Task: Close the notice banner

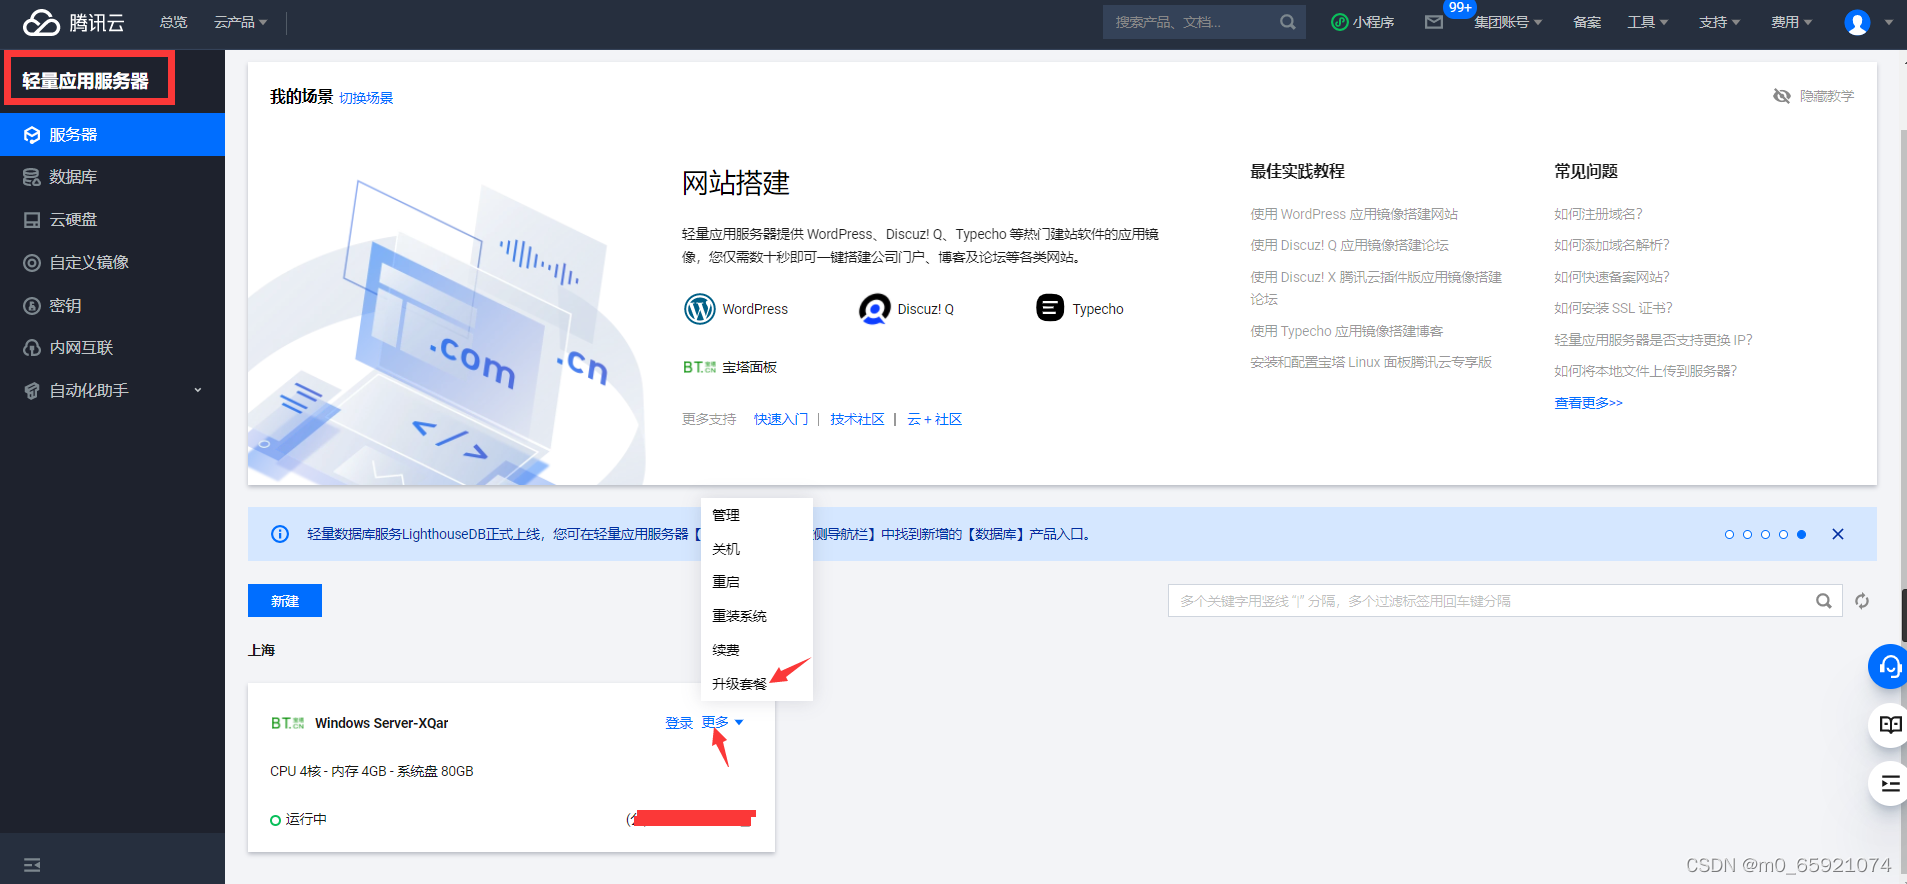Action: (x=1838, y=534)
